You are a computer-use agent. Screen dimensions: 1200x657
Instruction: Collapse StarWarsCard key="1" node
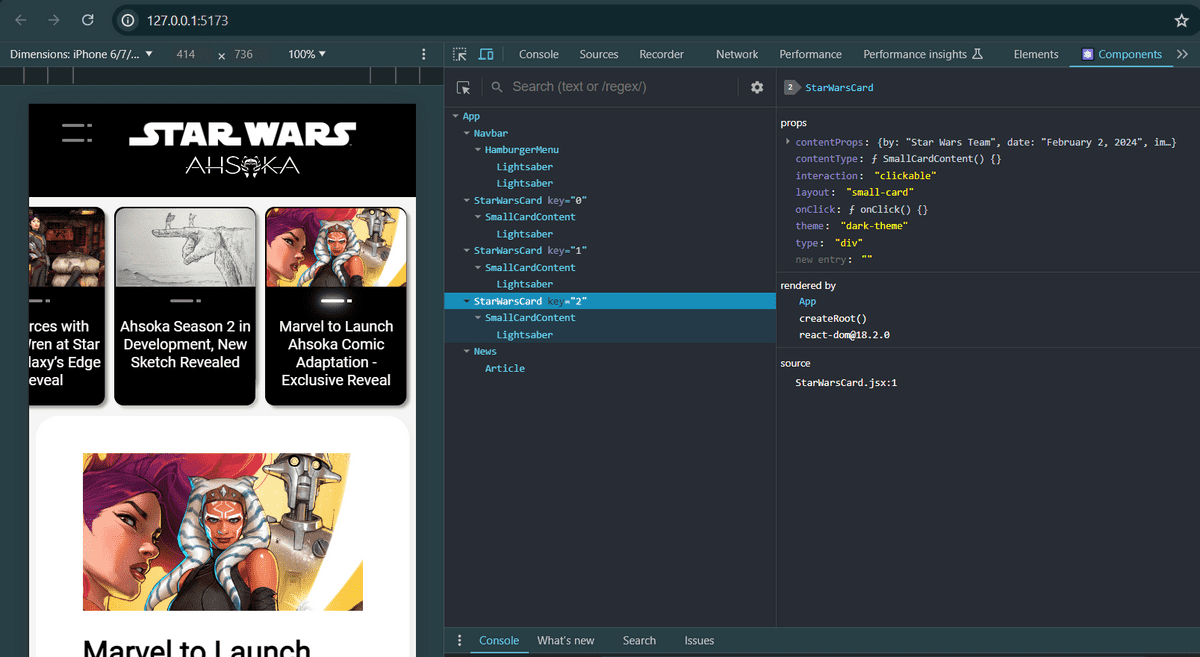pos(466,251)
